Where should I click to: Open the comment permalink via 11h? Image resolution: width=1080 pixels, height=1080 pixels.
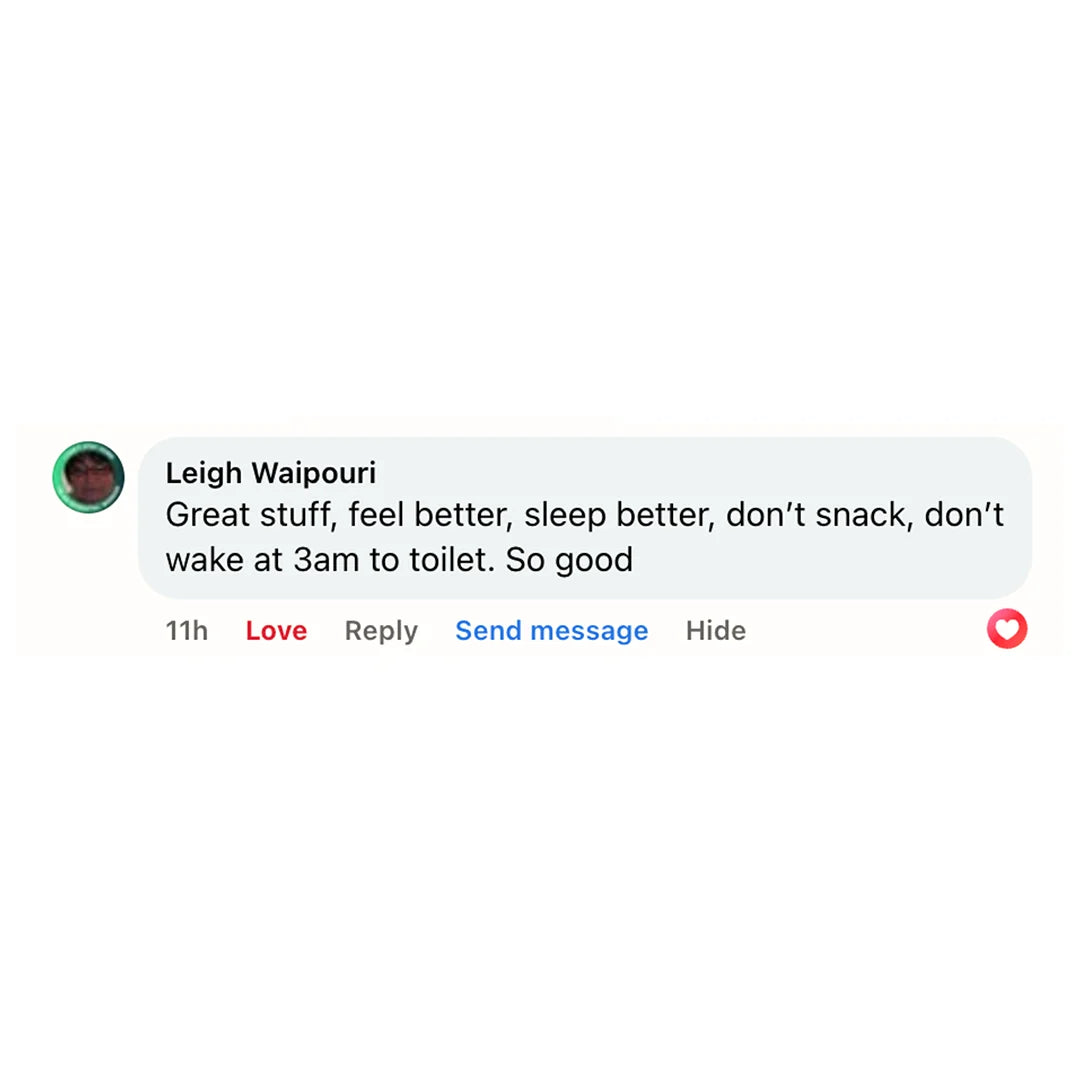(x=187, y=631)
